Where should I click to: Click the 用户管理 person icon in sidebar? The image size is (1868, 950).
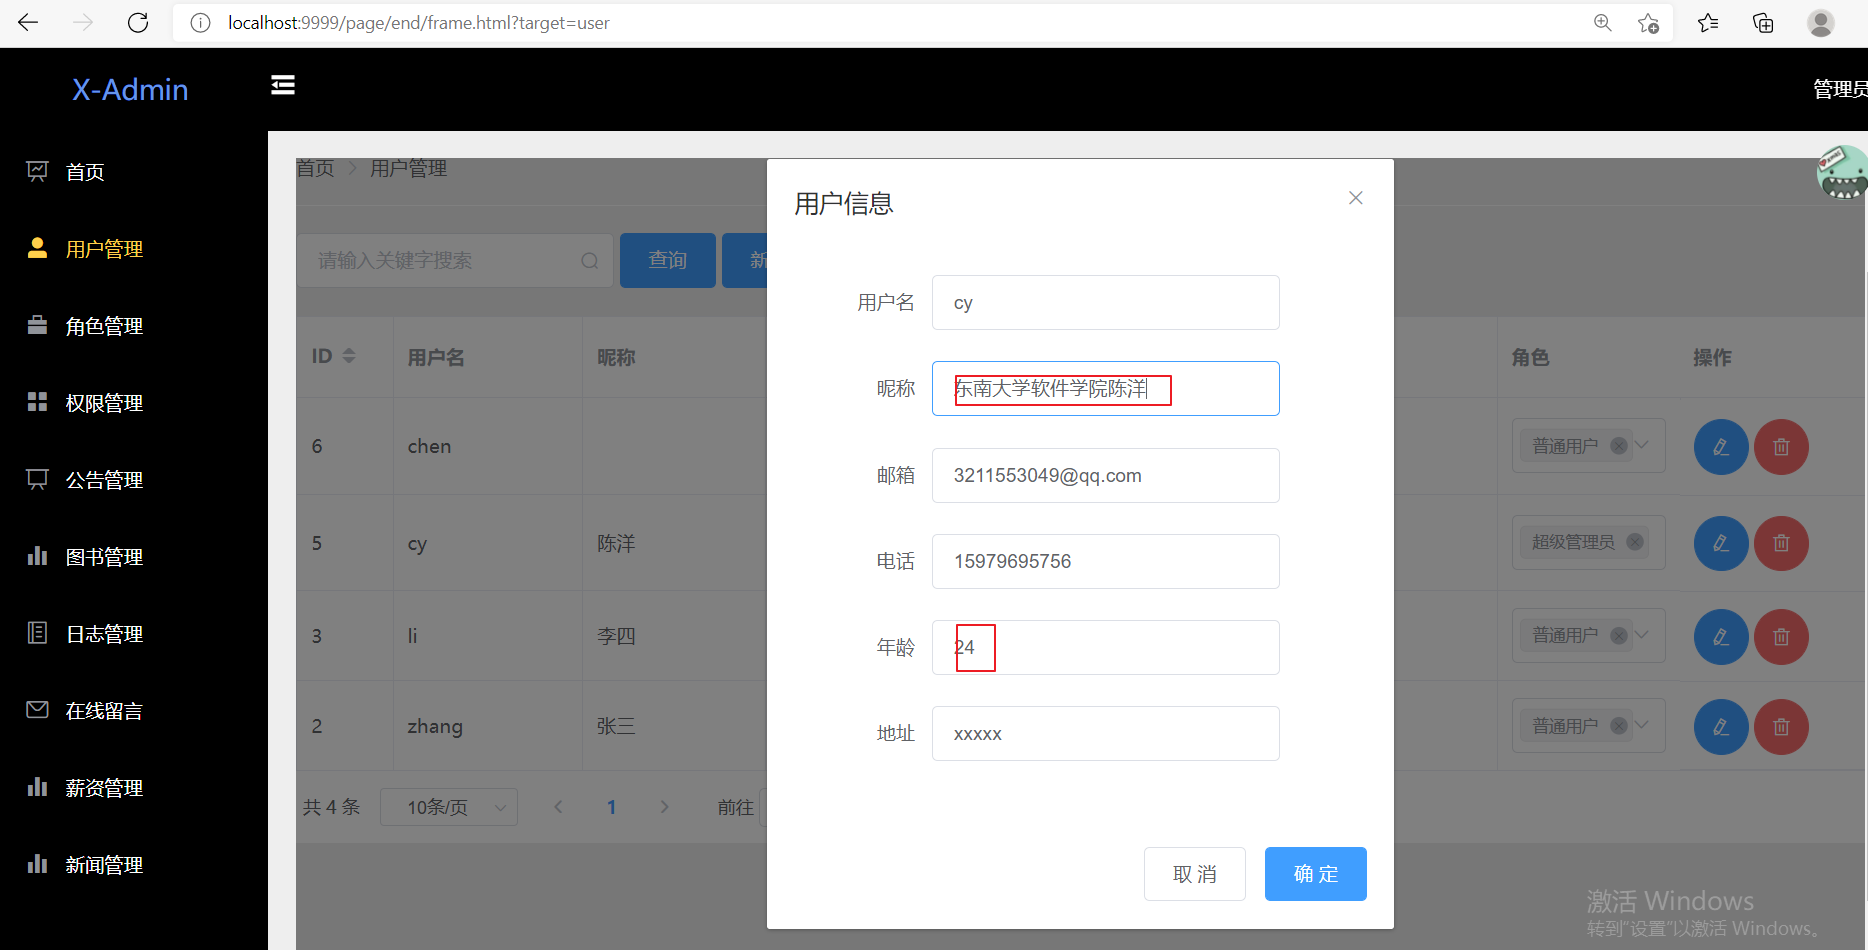[37, 248]
